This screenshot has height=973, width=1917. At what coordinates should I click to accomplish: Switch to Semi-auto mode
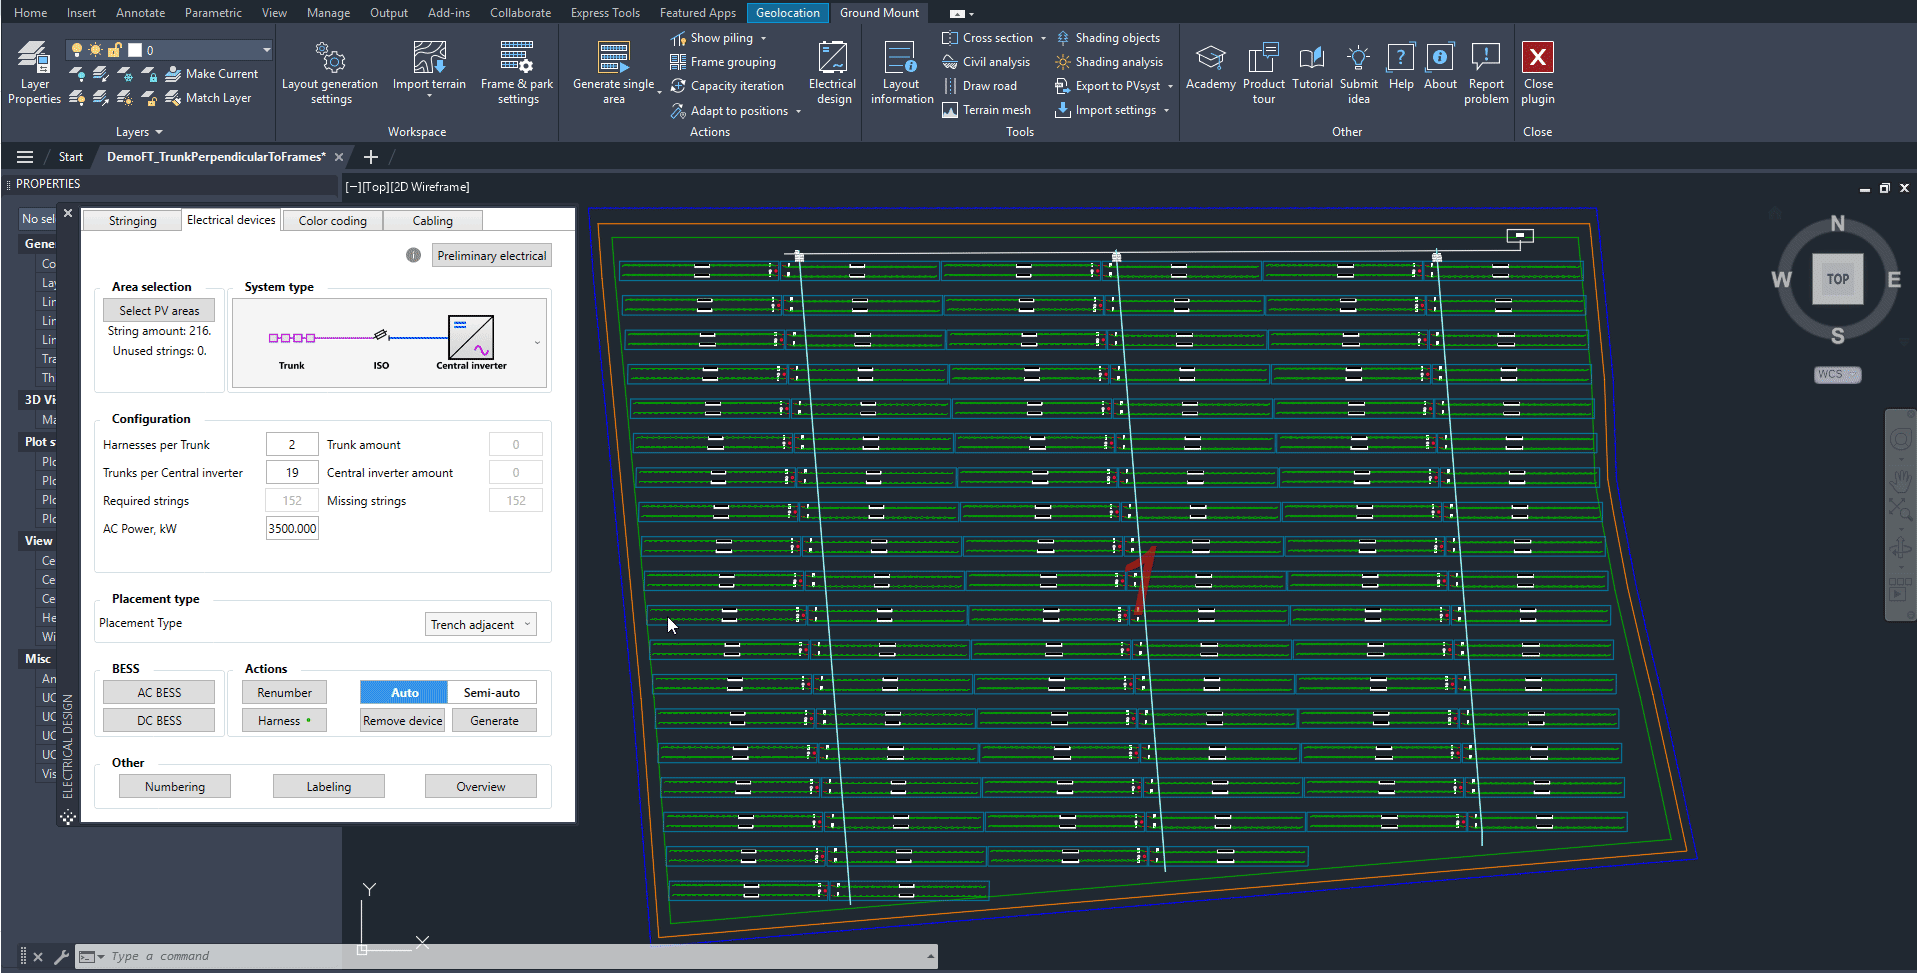[491, 693]
